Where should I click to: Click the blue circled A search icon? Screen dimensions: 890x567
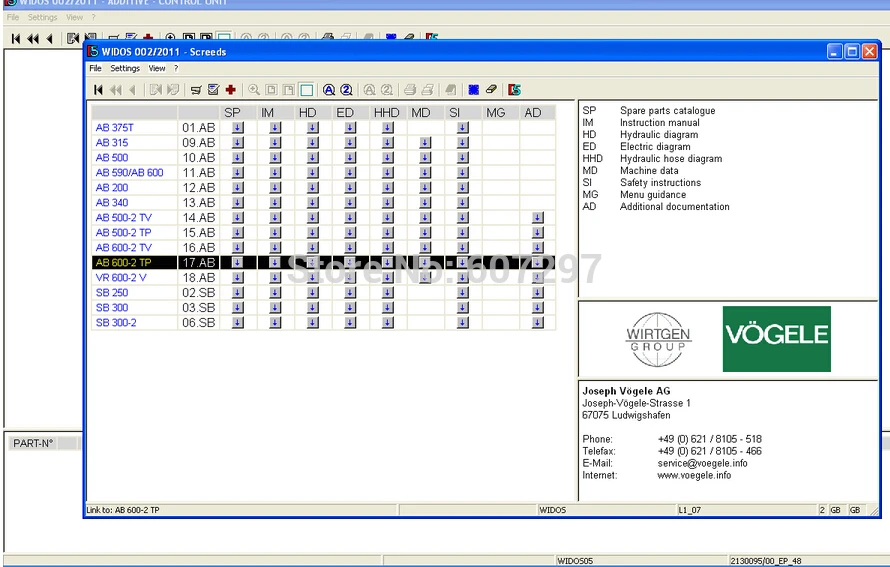point(329,90)
